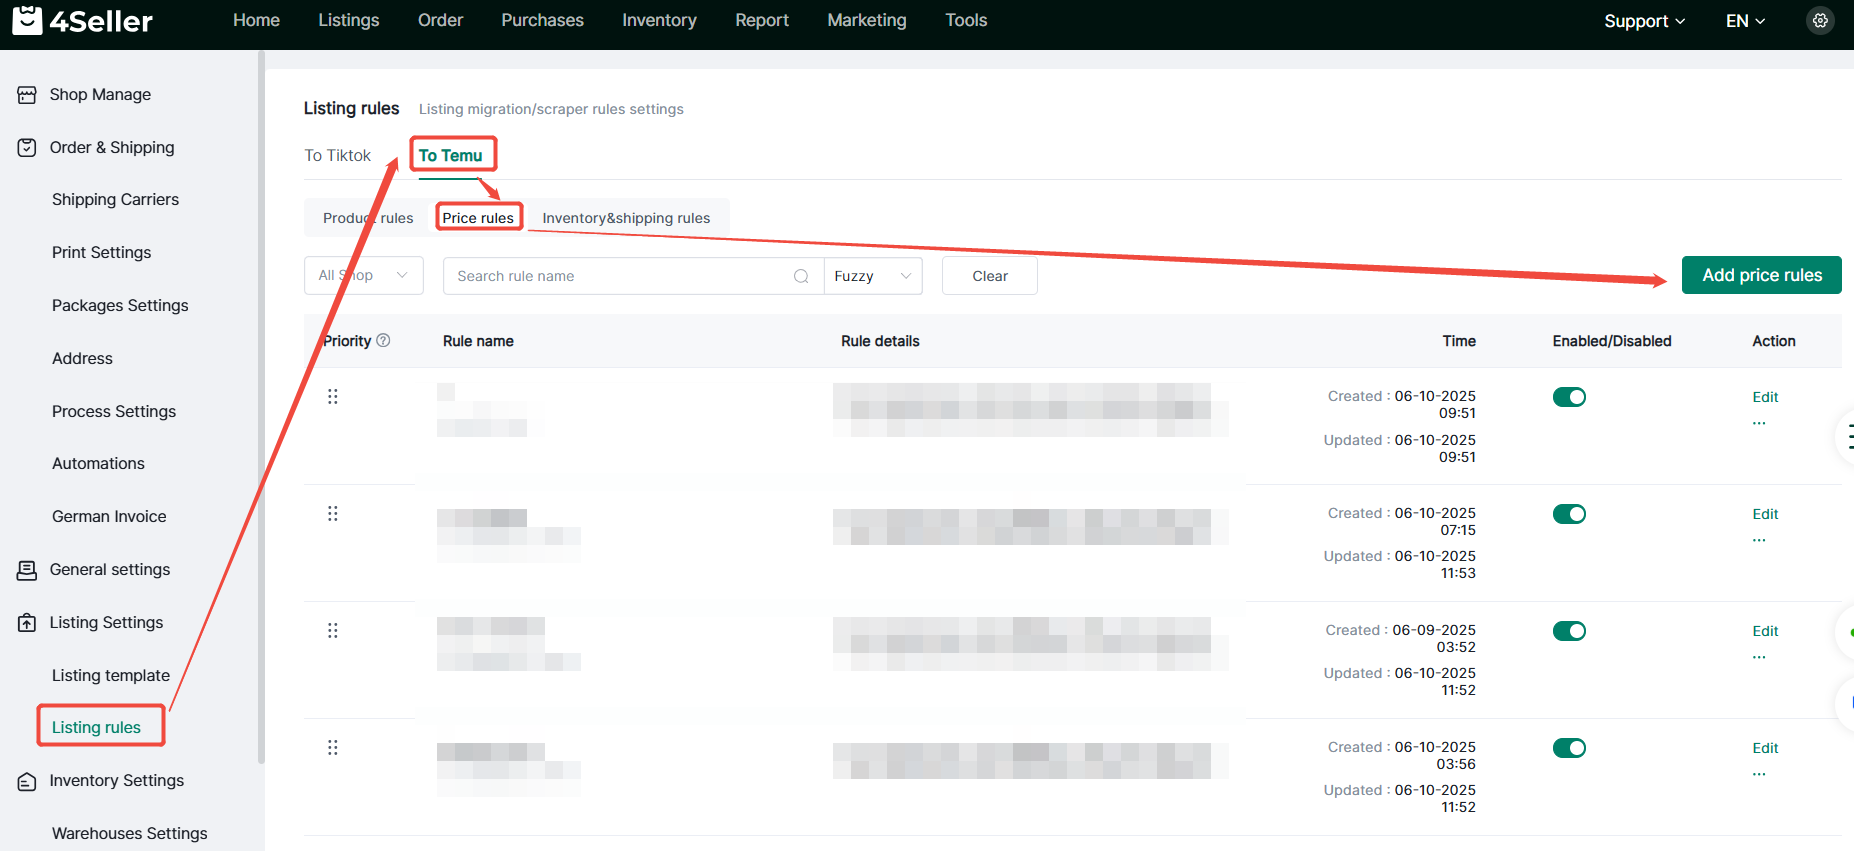Open Packages Settings in sidebar

pos(120,306)
